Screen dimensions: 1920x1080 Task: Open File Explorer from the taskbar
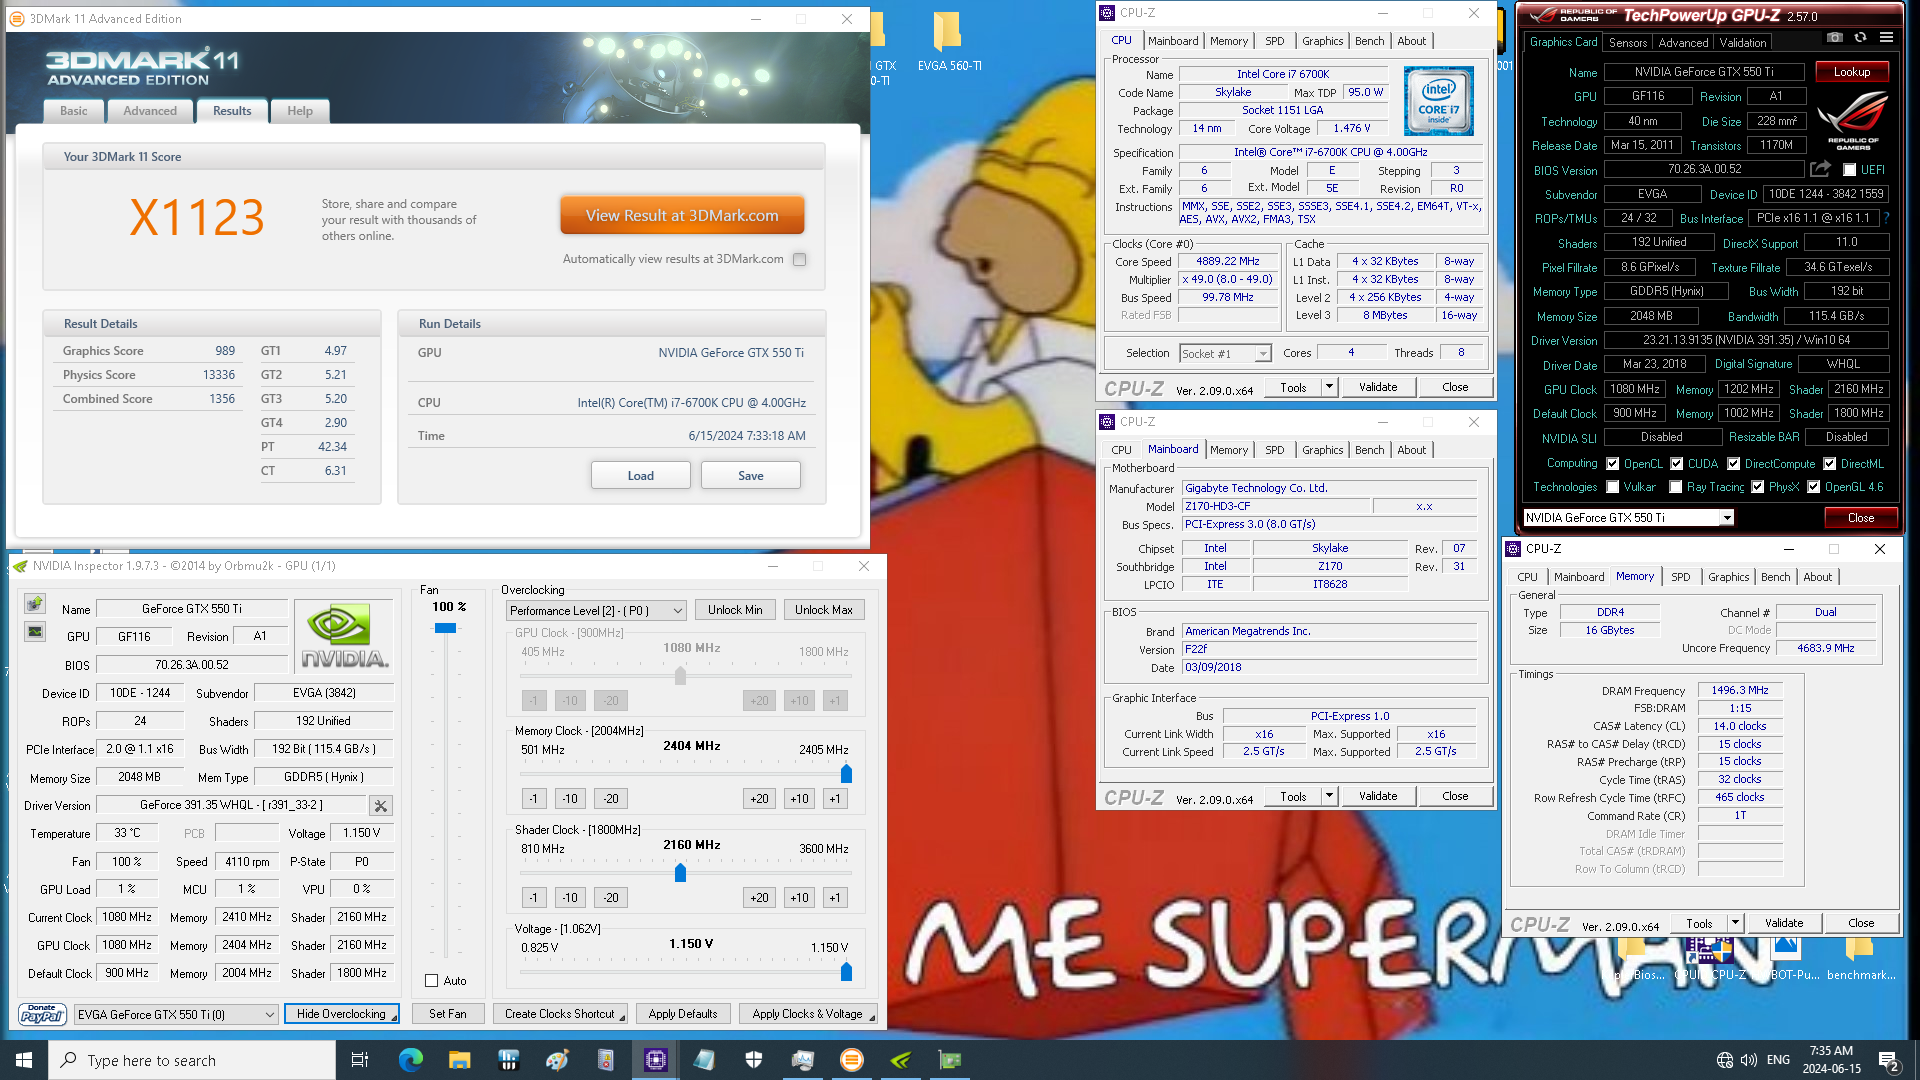click(x=459, y=1060)
